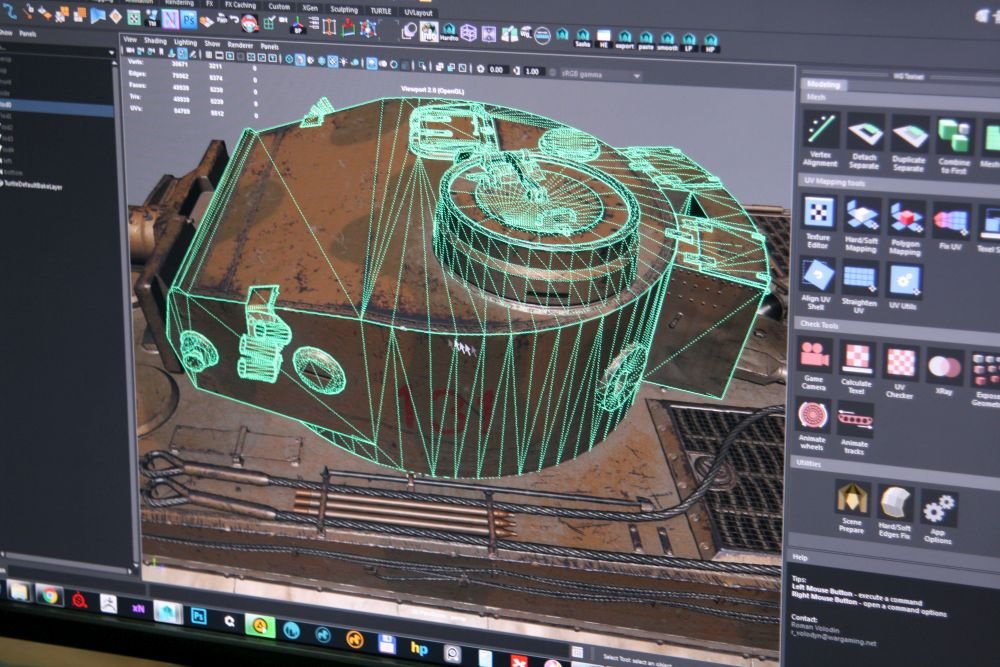
Task: Open the sRGB gamma color space dropdown
Action: pyautogui.click(x=600, y=74)
